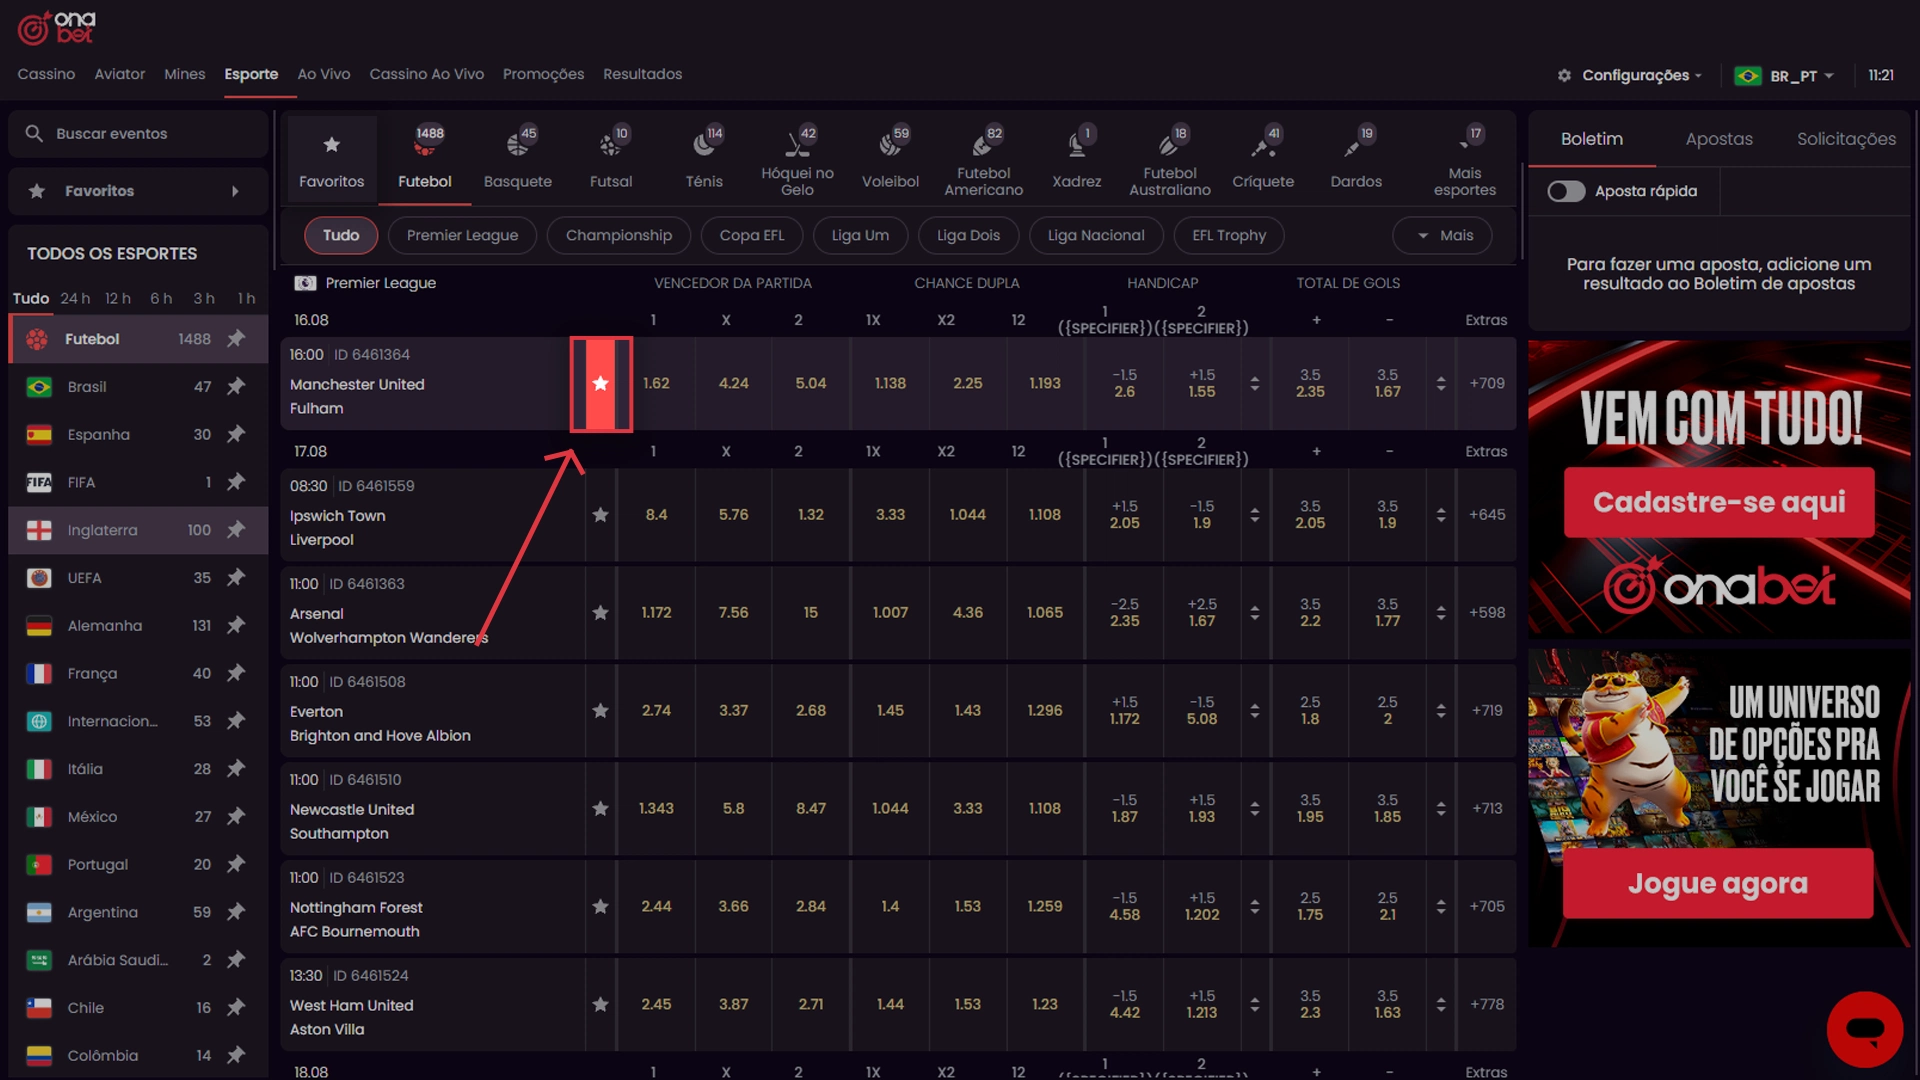Favorite the Everton vs Brighton match

[x=600, y=711]
